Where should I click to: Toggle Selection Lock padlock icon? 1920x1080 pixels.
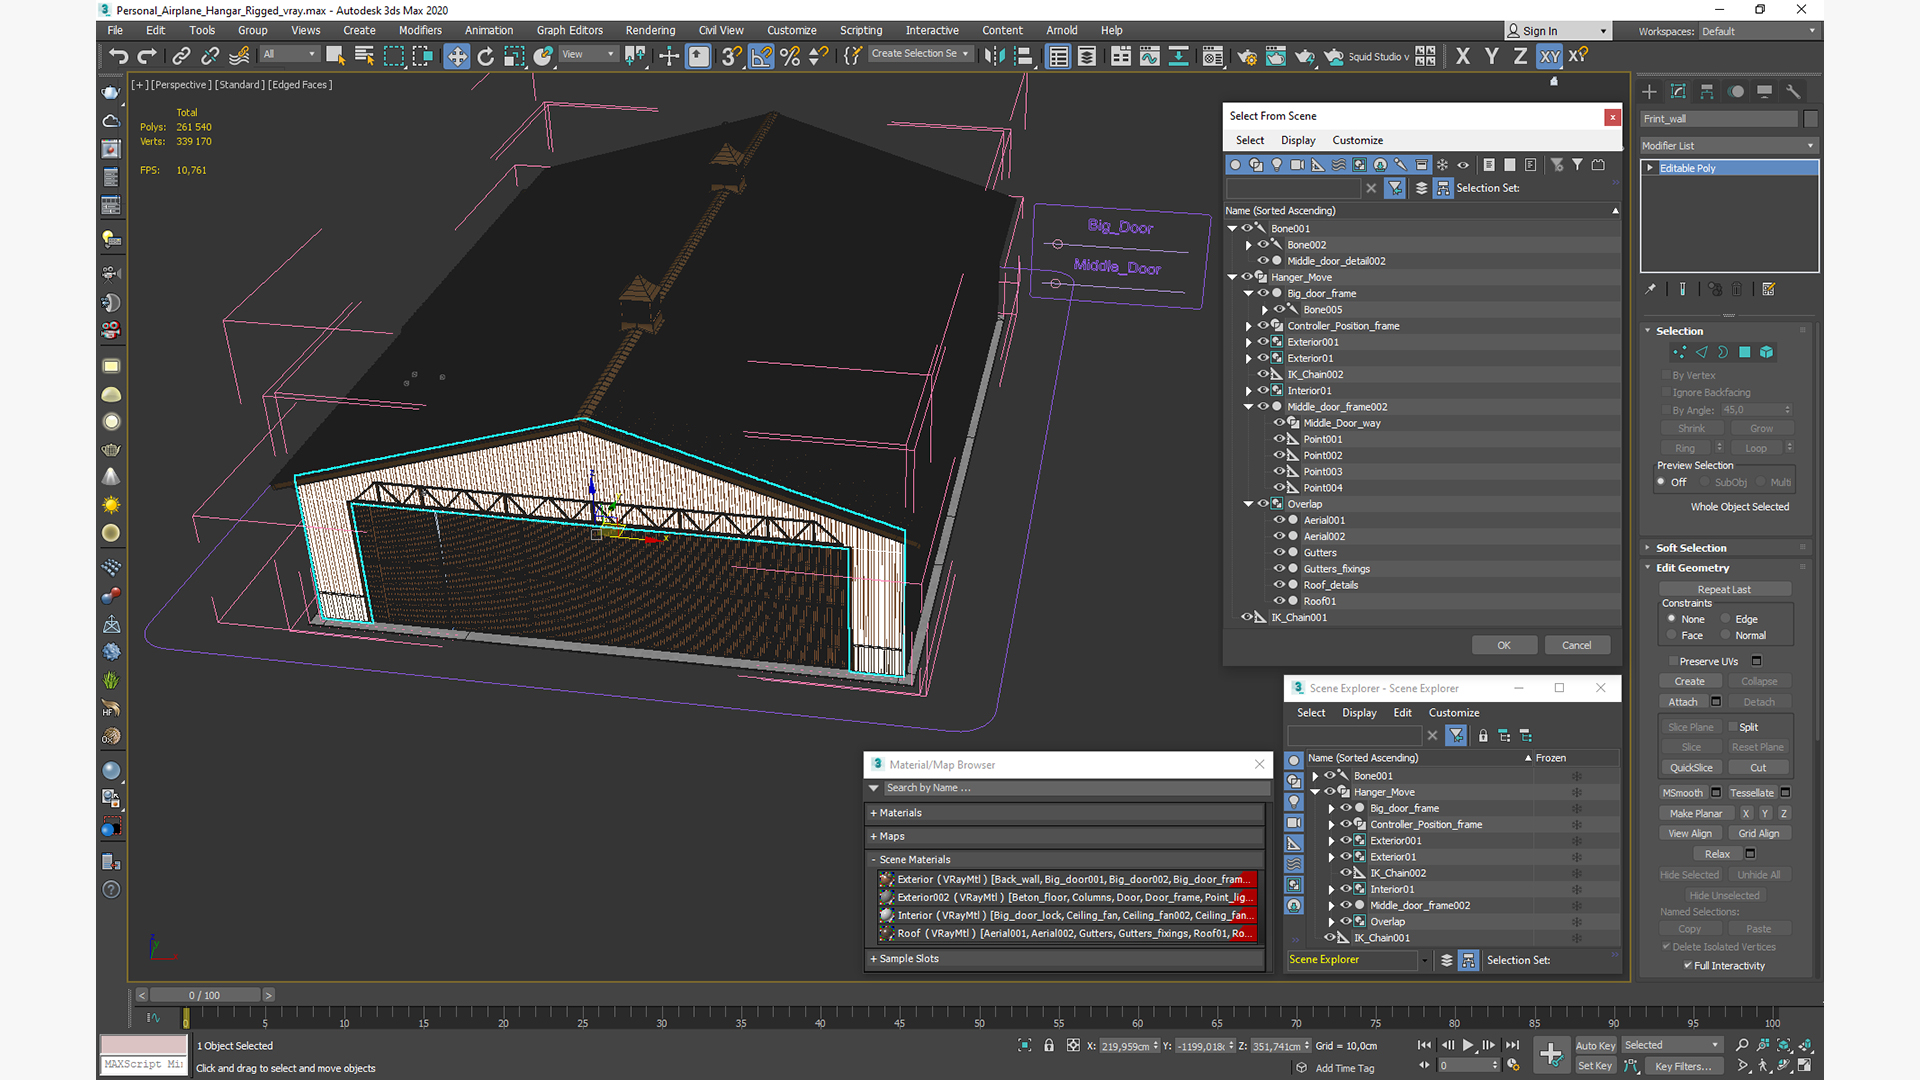pyautogui.click(x=1049, y=1045)
